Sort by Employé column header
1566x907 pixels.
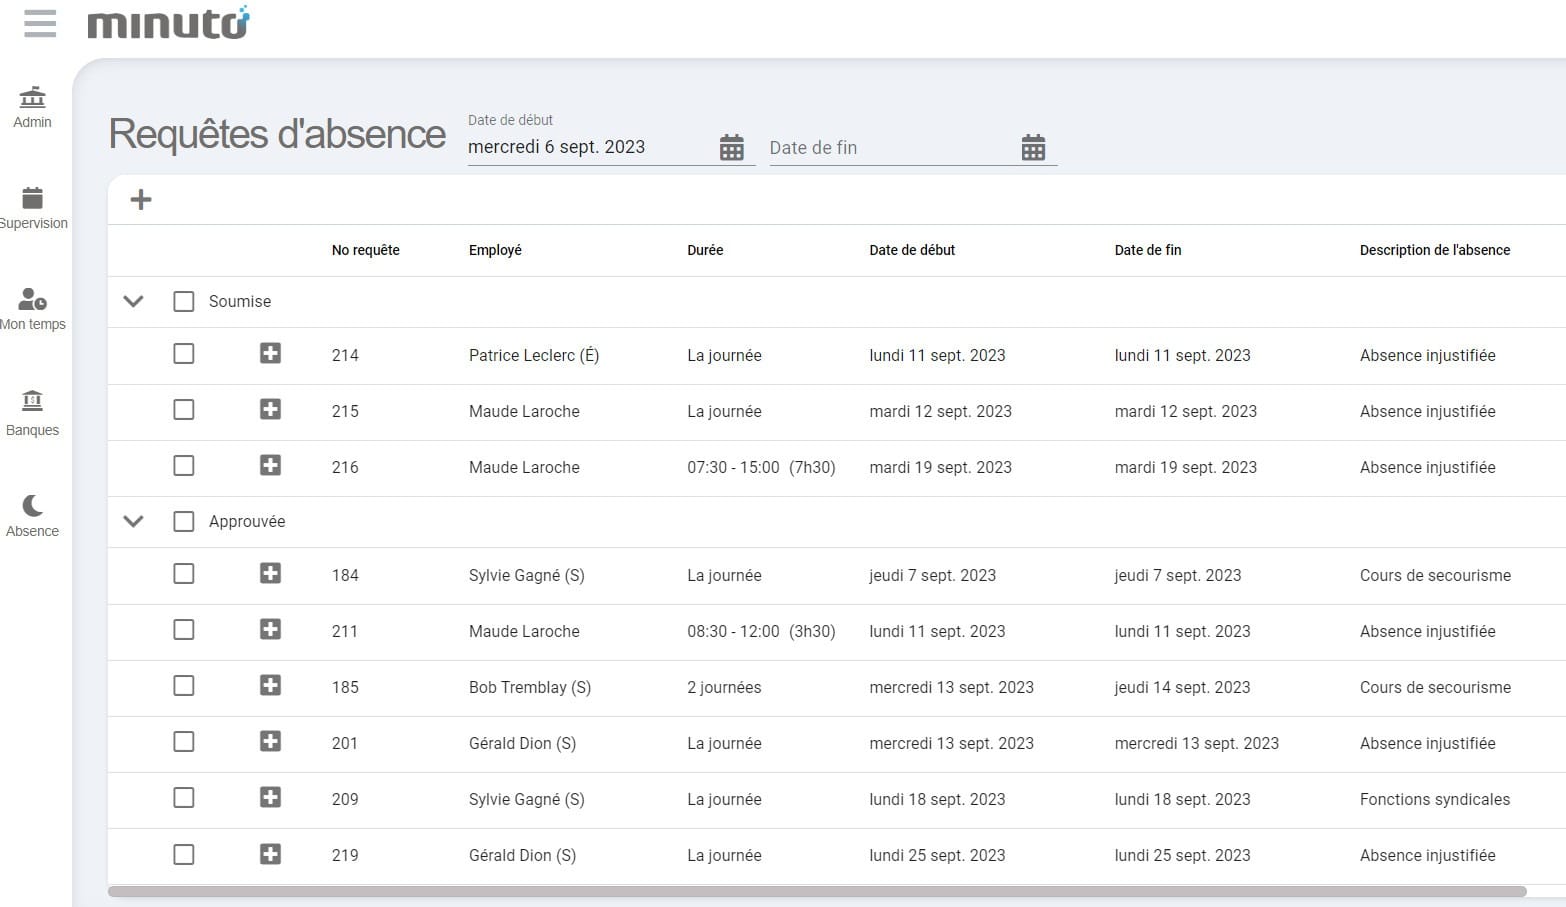click(495, 250)
